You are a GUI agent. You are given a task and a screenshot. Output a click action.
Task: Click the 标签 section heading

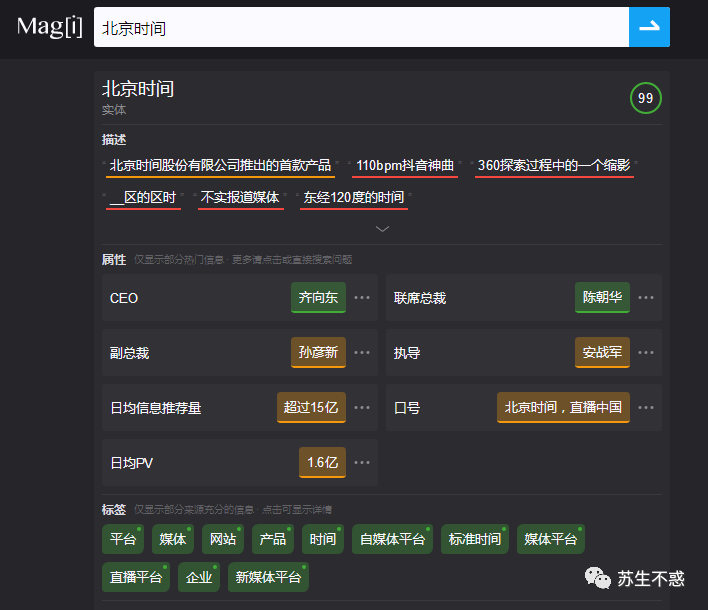[x=114, y=510]
